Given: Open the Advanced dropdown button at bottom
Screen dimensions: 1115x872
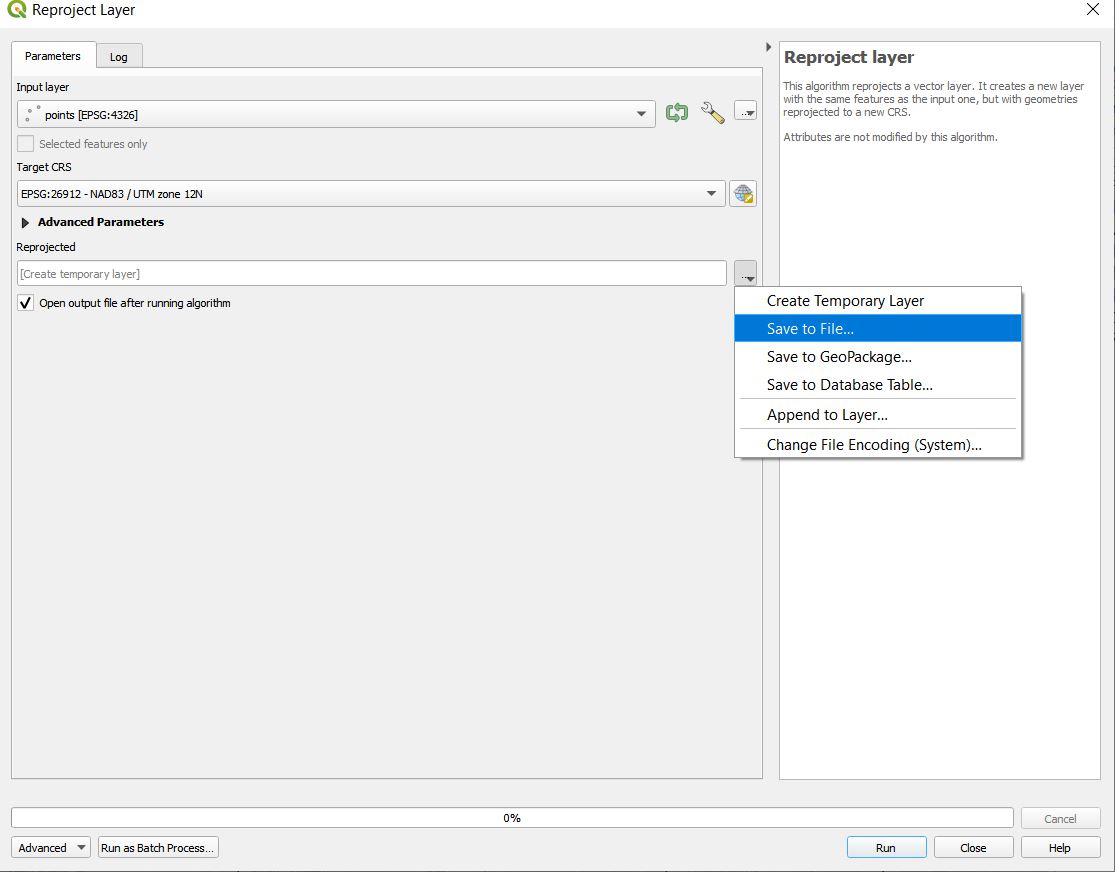Looking at the screenshot, I should pyautogui.click(x=50, y=848).
